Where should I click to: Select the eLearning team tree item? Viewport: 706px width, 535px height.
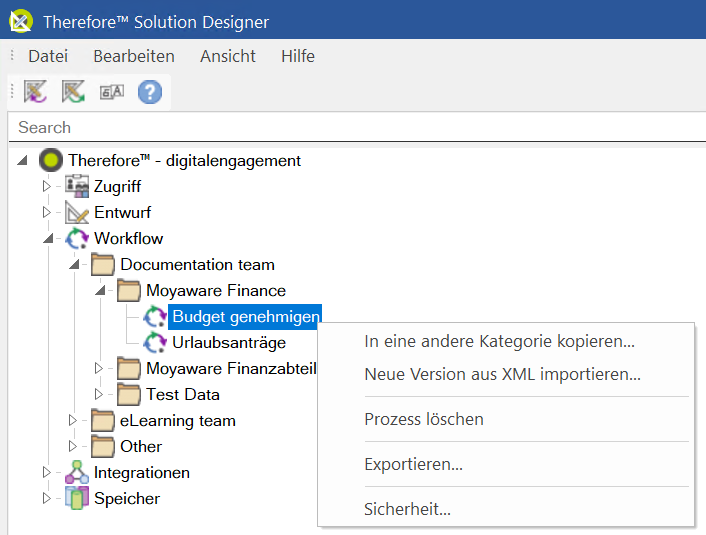178,421
